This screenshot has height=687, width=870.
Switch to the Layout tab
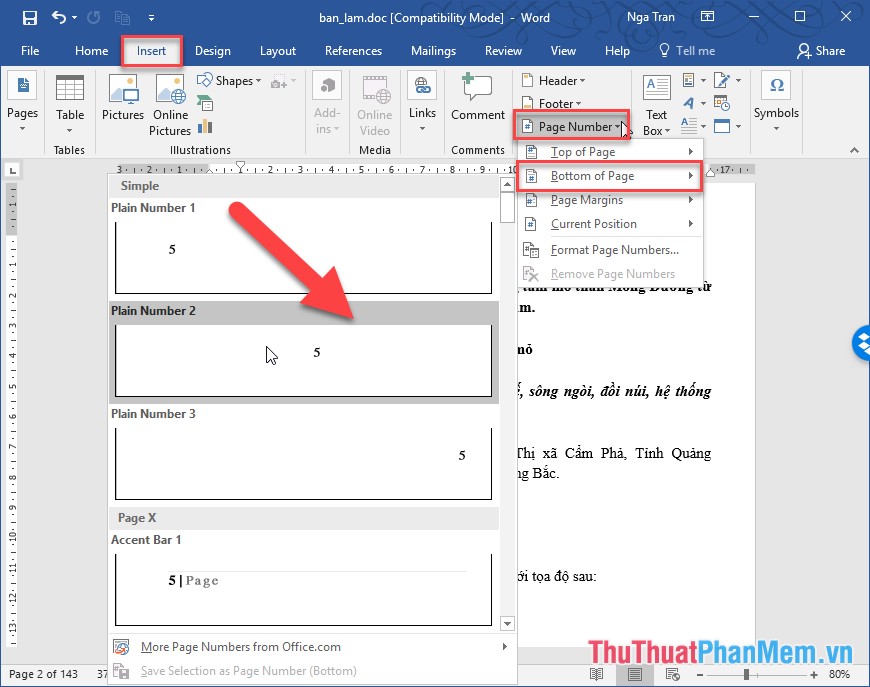pos(278,51)
